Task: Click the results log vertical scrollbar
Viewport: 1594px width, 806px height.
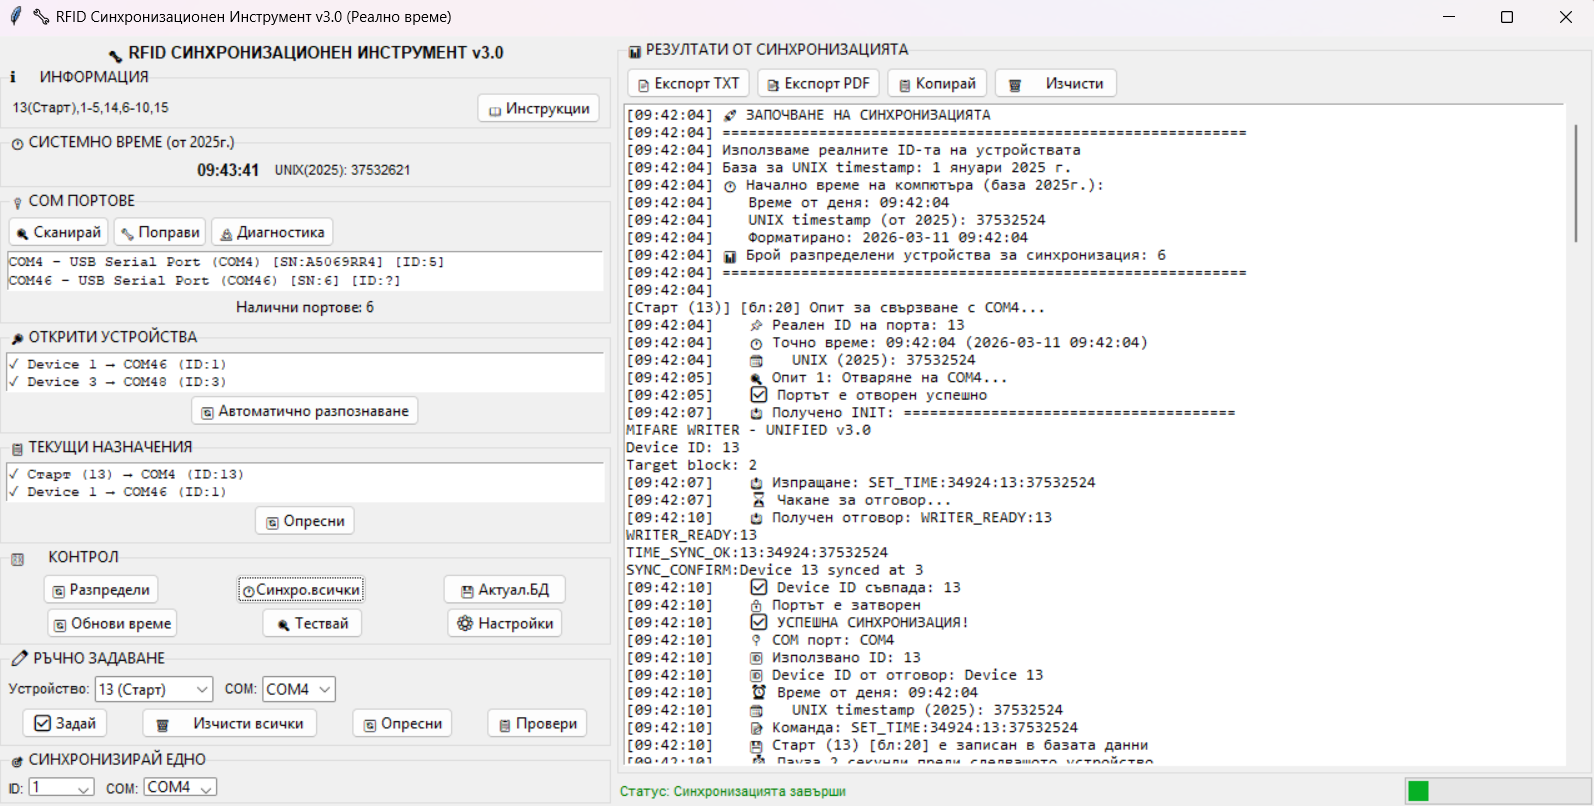Action: [1575, 183]
